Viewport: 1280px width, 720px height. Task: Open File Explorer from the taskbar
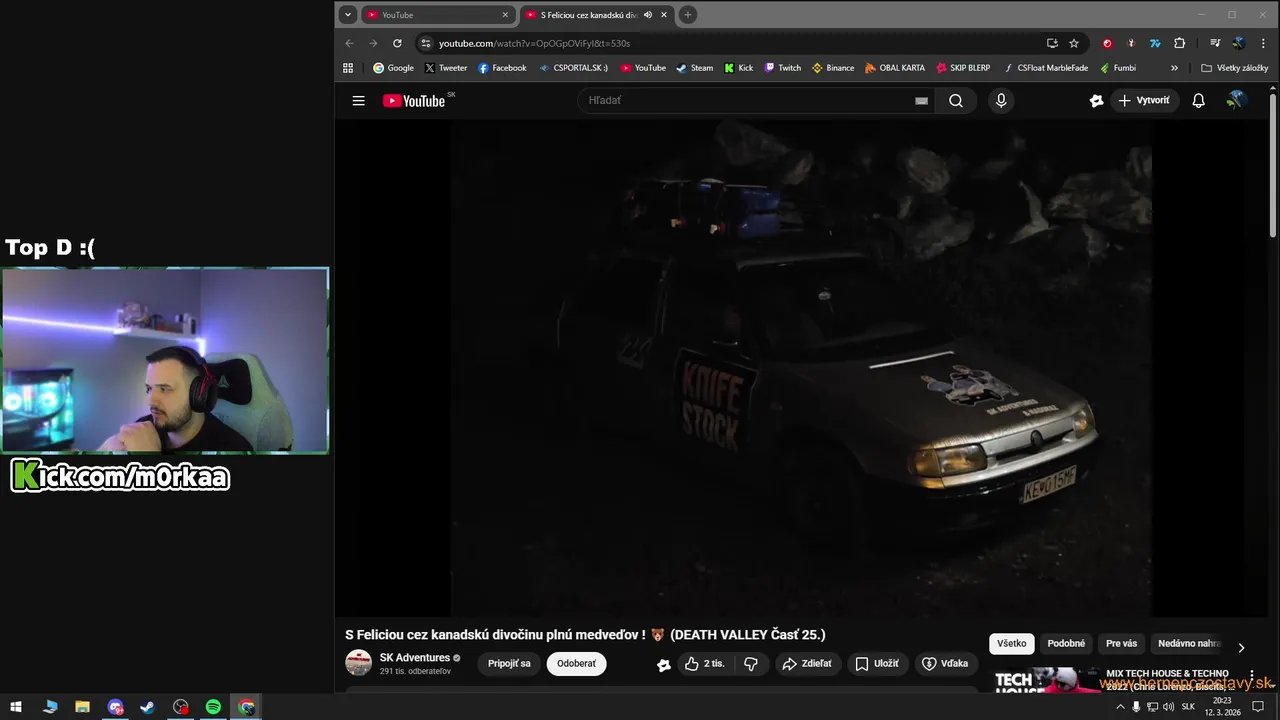click(82, 707)
